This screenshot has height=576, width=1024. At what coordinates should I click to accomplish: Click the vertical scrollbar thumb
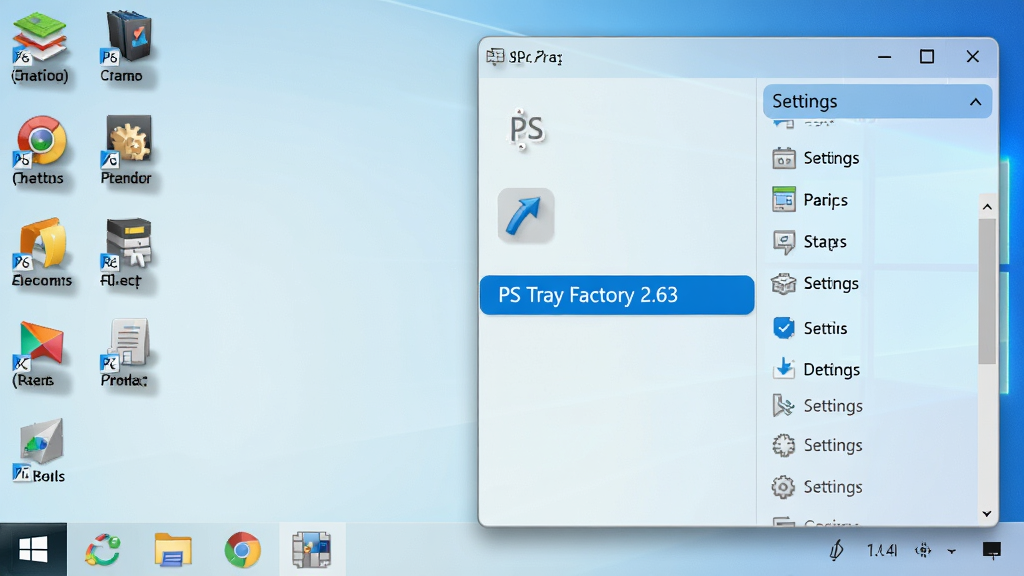987,291
